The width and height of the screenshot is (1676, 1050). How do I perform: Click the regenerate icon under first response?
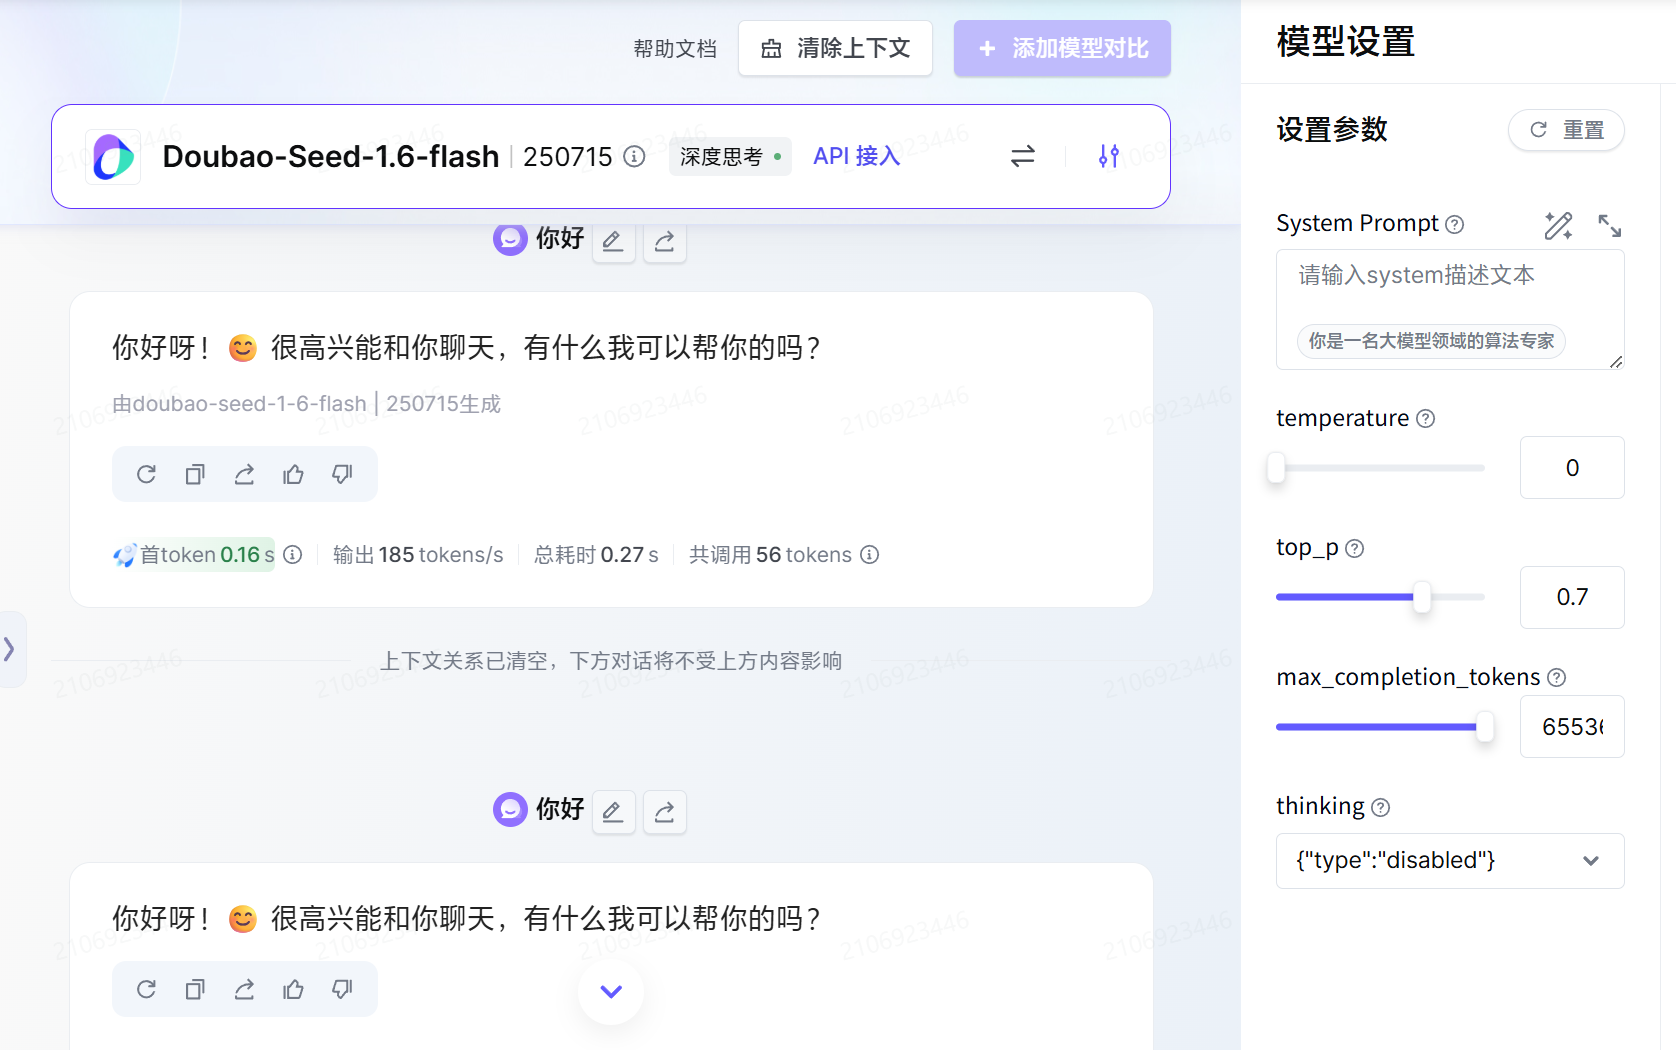click(x=146, y=474)
